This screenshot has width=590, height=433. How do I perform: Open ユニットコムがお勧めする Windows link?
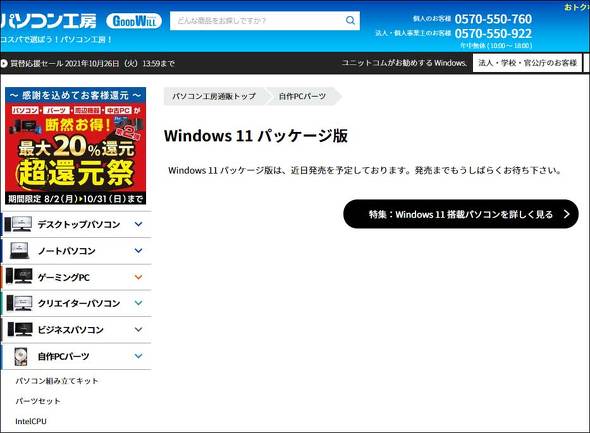click(404, 63)
